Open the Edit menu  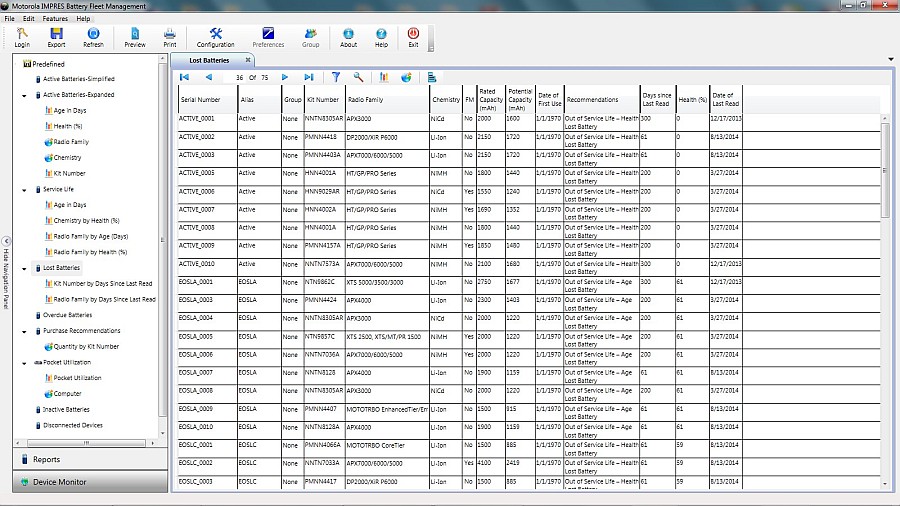coord(29,18)
